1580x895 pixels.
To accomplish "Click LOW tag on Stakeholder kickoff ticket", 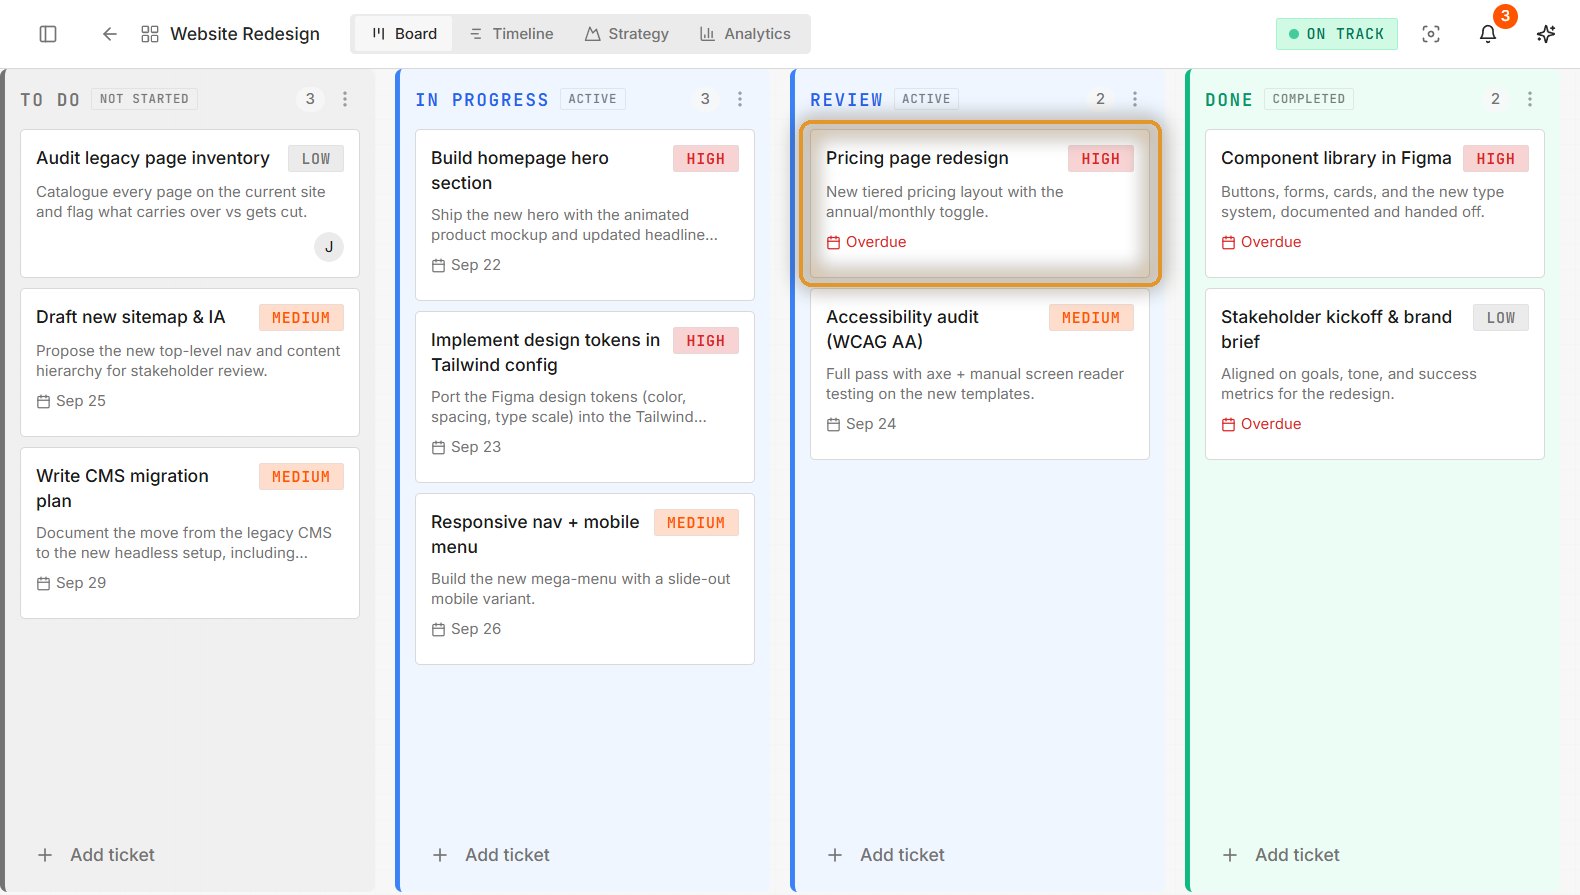I will [x=1501, y=318].
